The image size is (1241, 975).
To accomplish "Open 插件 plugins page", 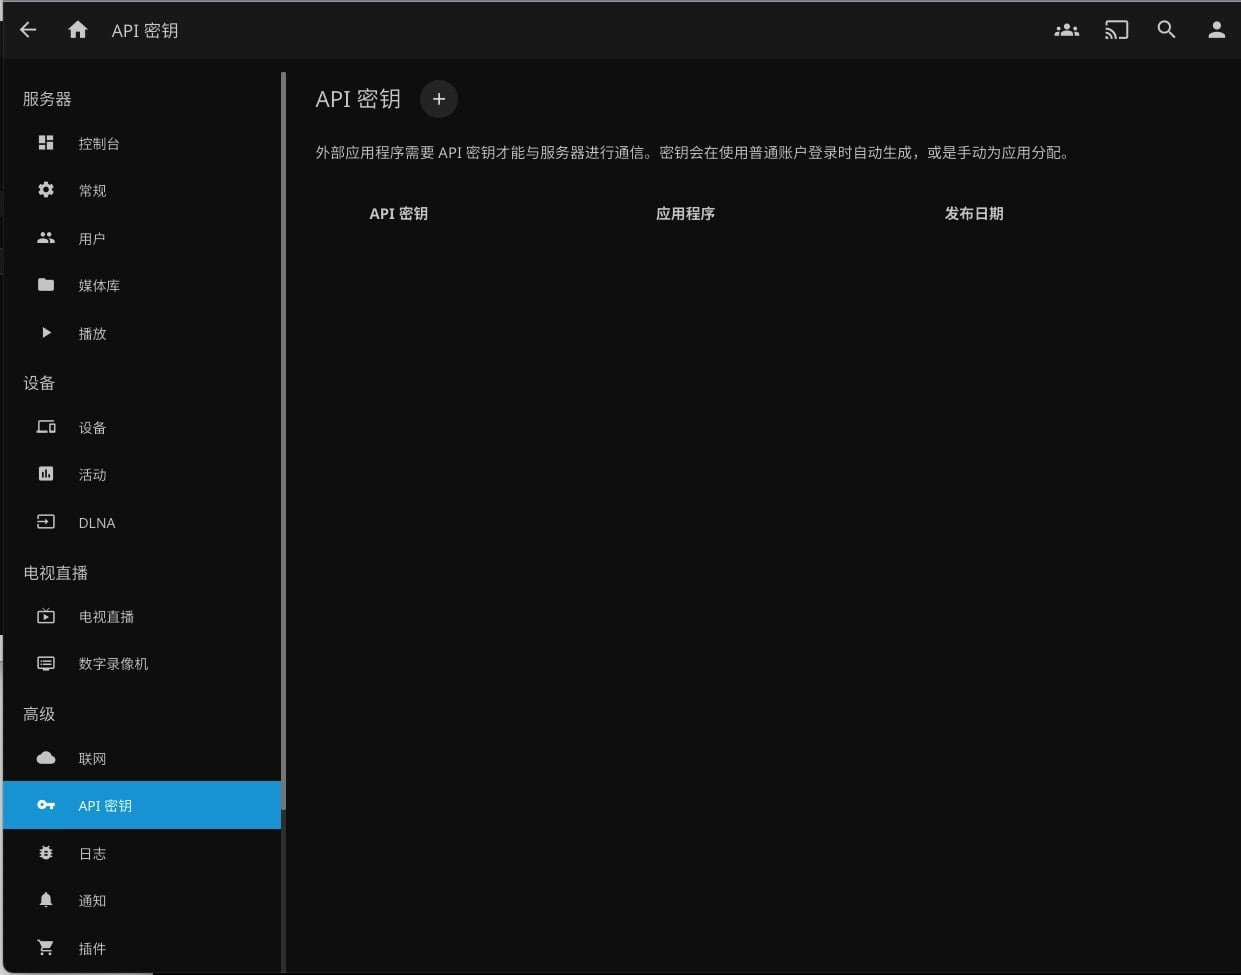I will coord(142,947).
